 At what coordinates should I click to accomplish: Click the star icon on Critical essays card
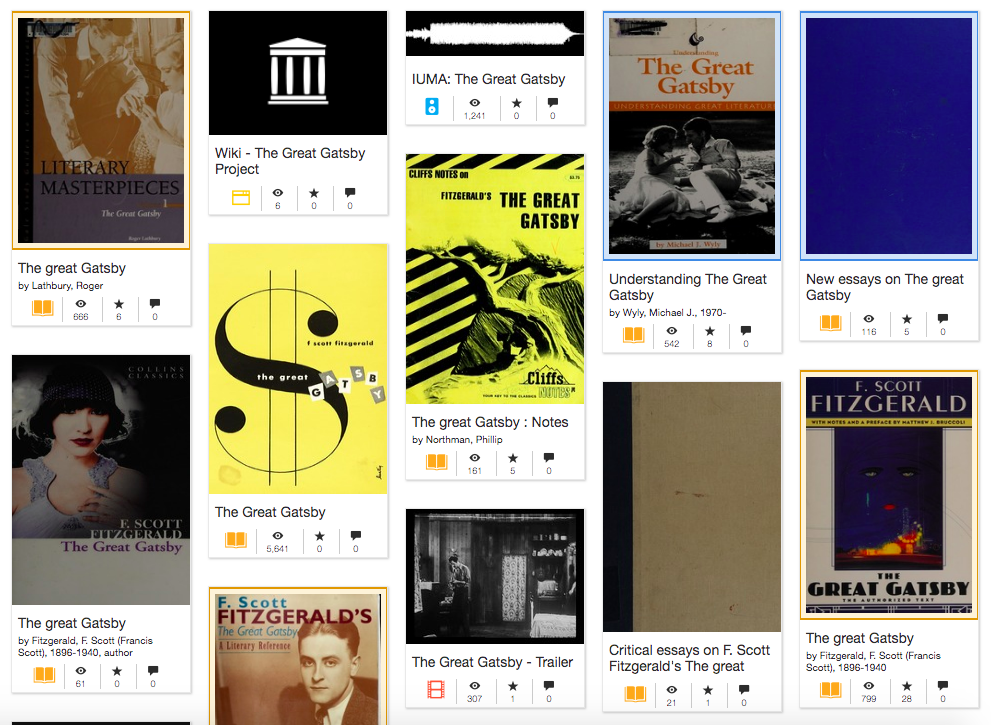click(708, 690)
